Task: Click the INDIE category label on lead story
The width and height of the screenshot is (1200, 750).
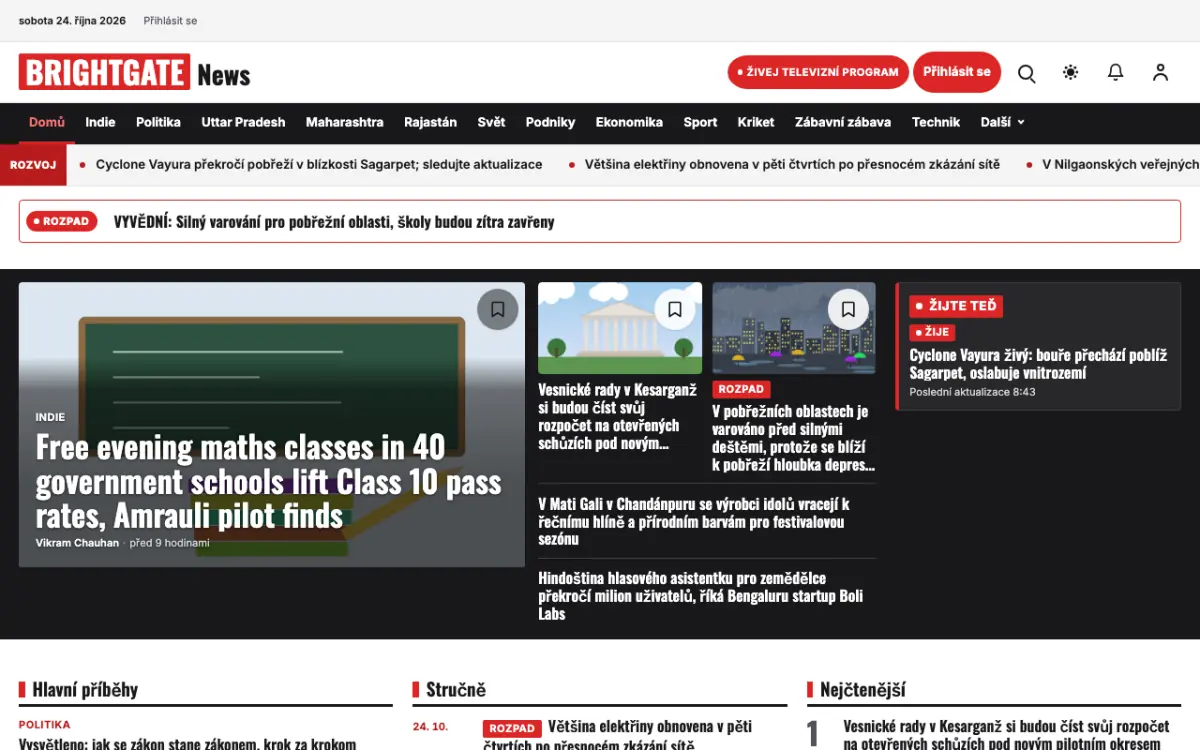Action: tap(50, 417)
